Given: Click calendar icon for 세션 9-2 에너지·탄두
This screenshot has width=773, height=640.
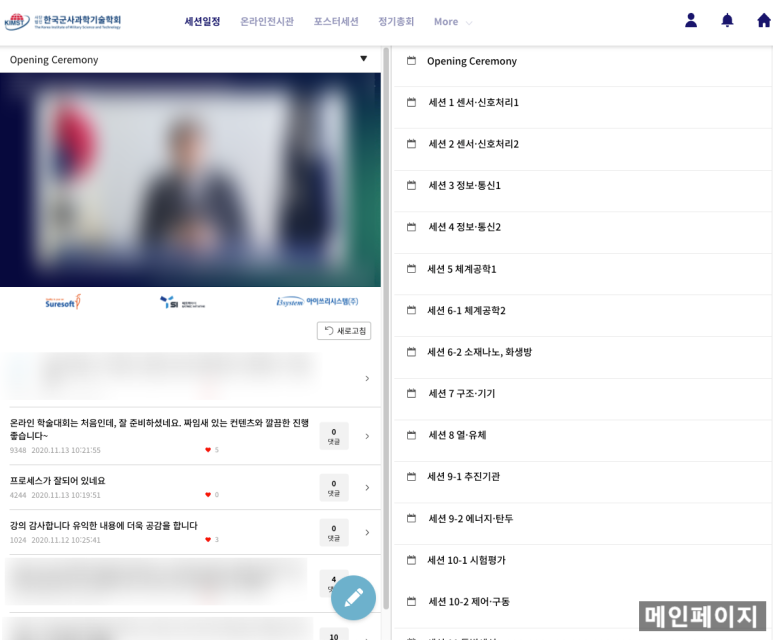Looking at the screenshot, I should pyautogui.click(x=411, y=518).
